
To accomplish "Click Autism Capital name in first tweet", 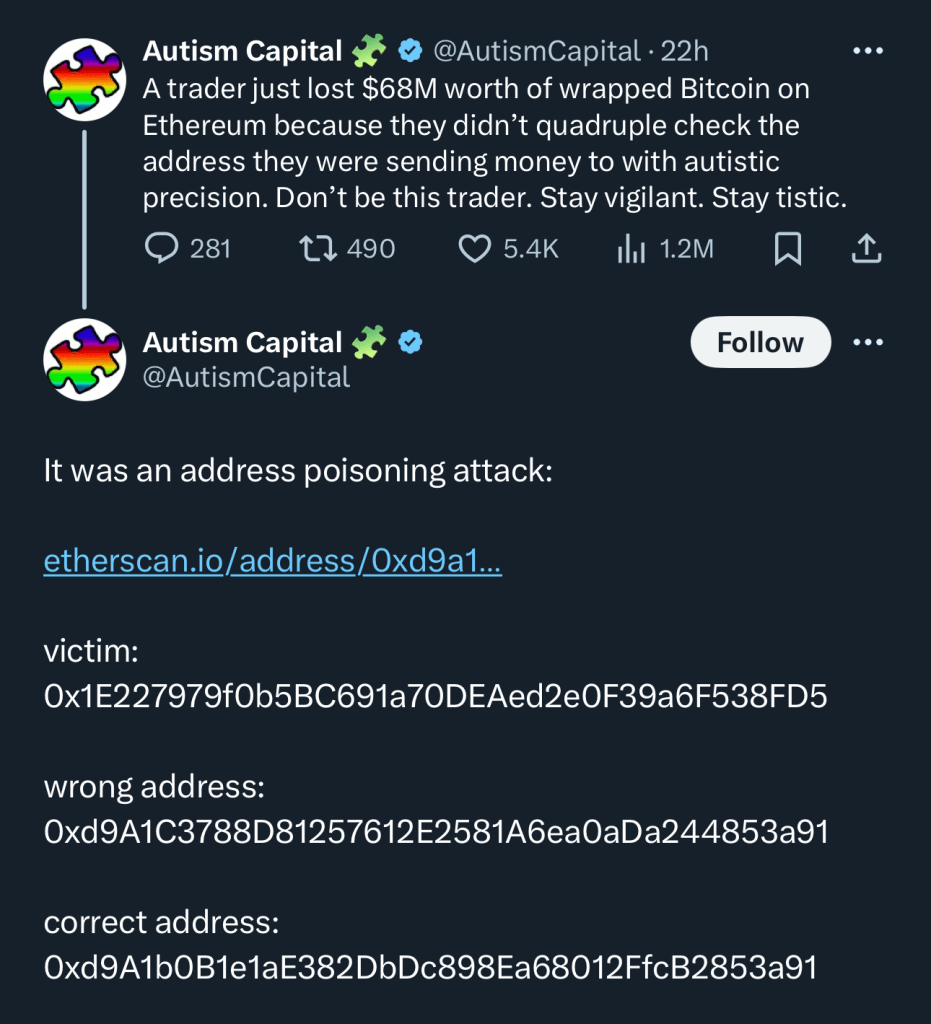I will [242, 50].
